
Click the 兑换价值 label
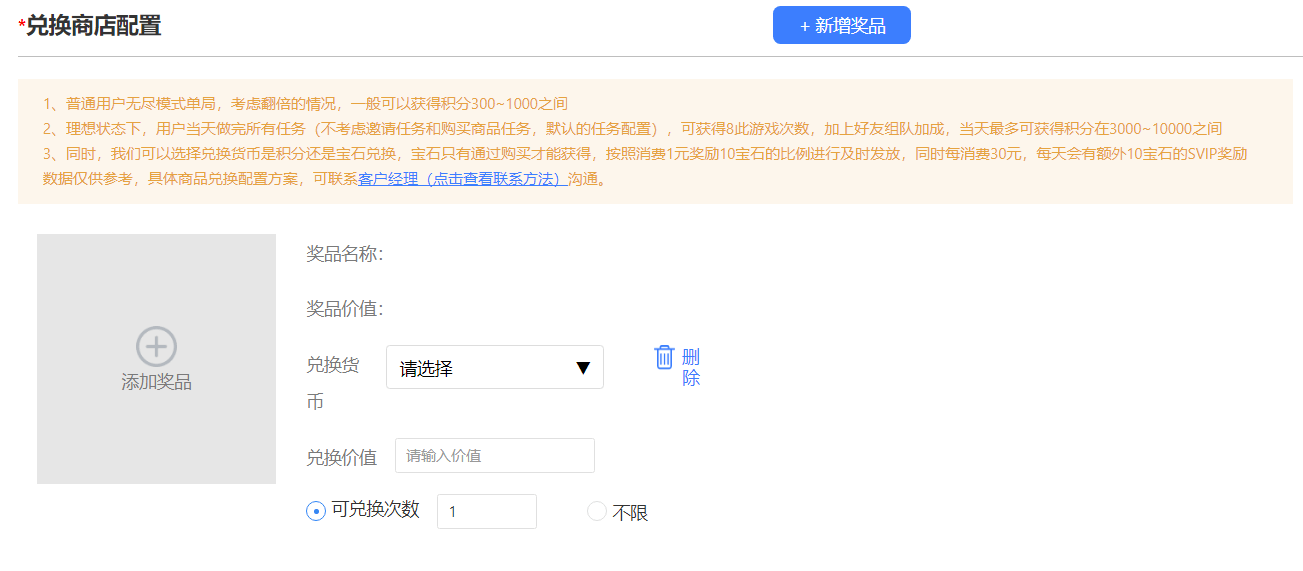(x=342, y=457)
